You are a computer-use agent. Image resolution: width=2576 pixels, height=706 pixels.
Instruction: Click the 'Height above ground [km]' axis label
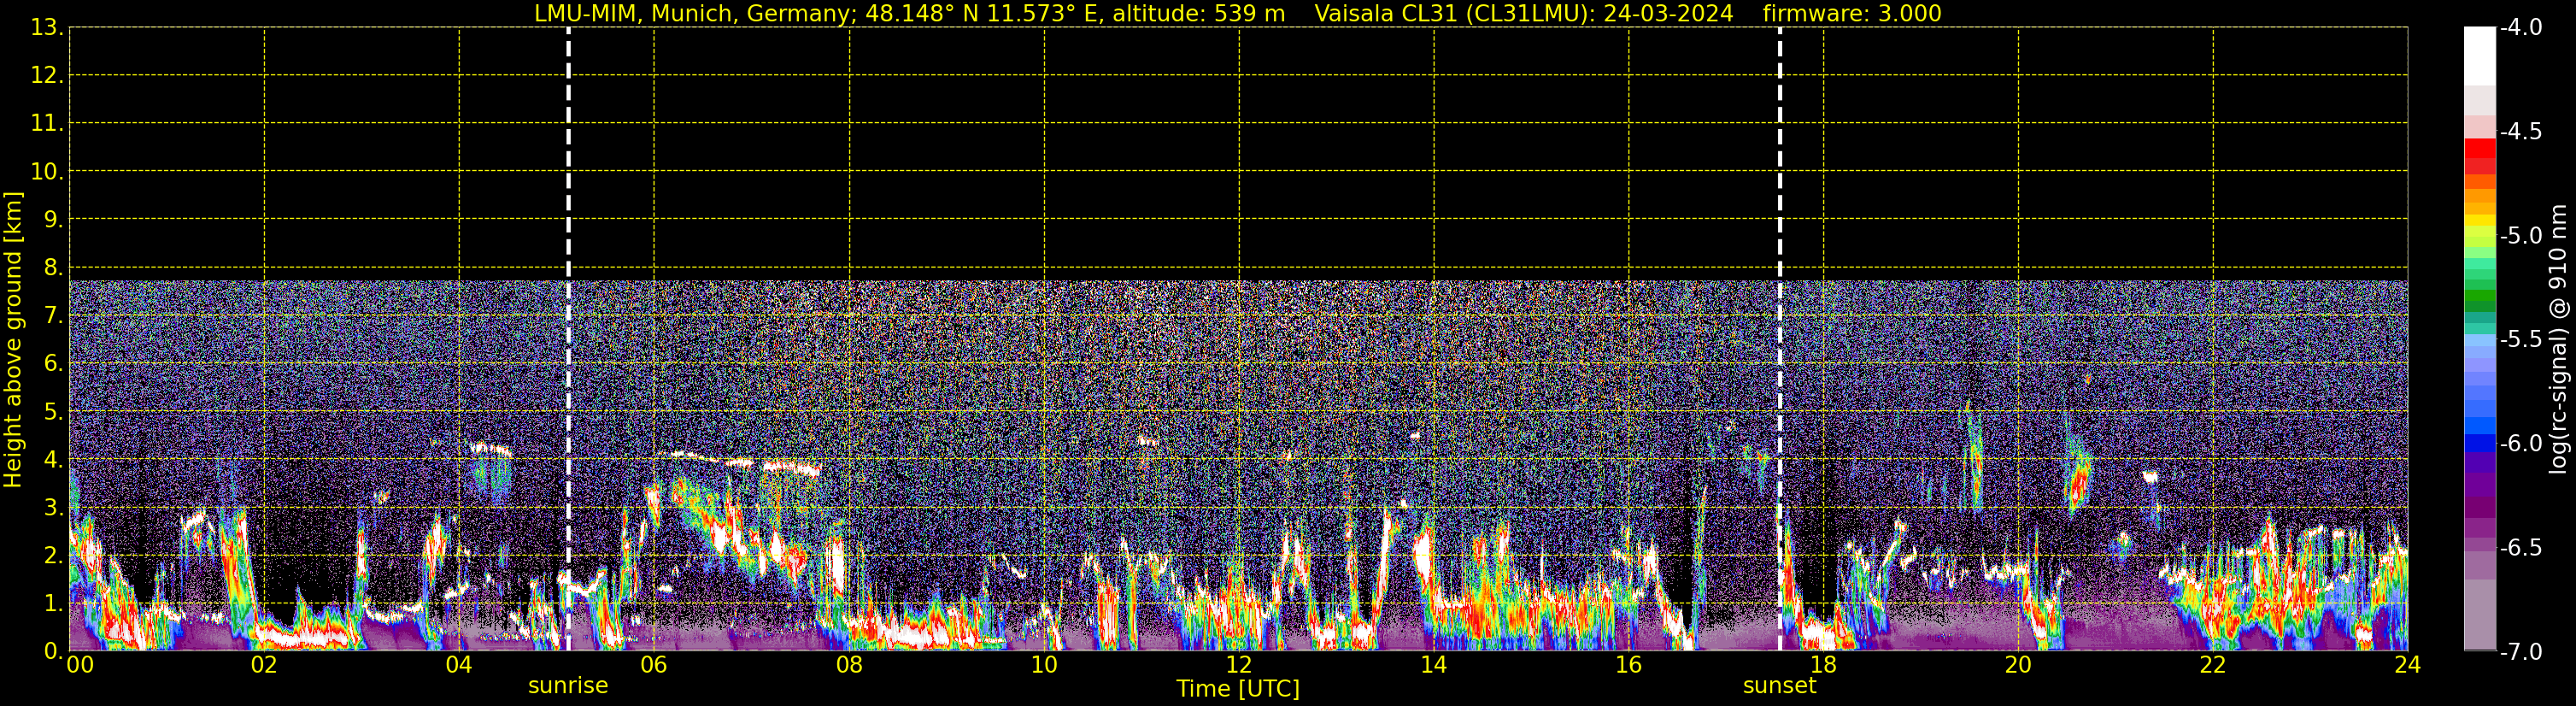coord(13,340)
